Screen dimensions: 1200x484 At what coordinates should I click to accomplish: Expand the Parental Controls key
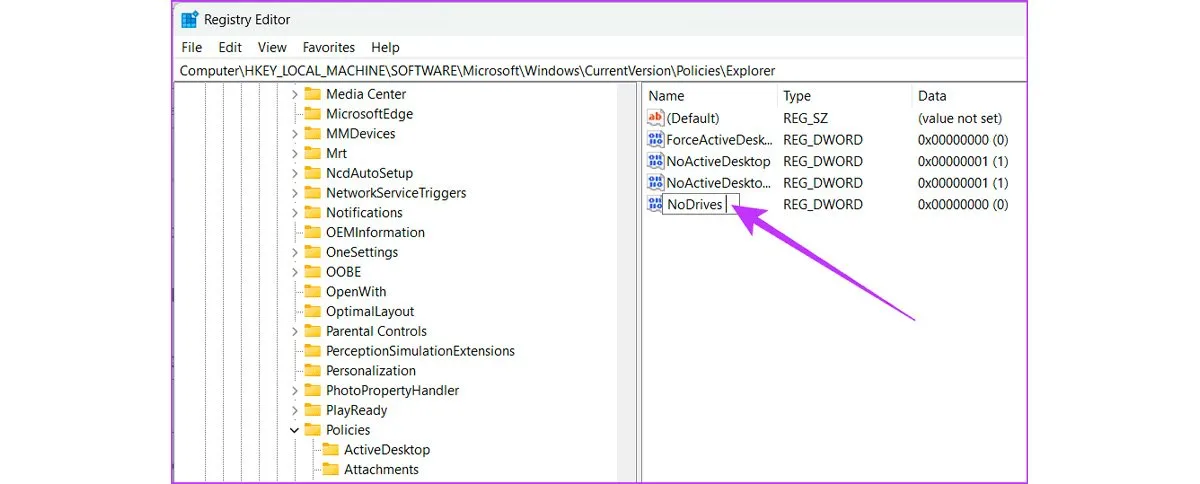click(x=294, y=331)
